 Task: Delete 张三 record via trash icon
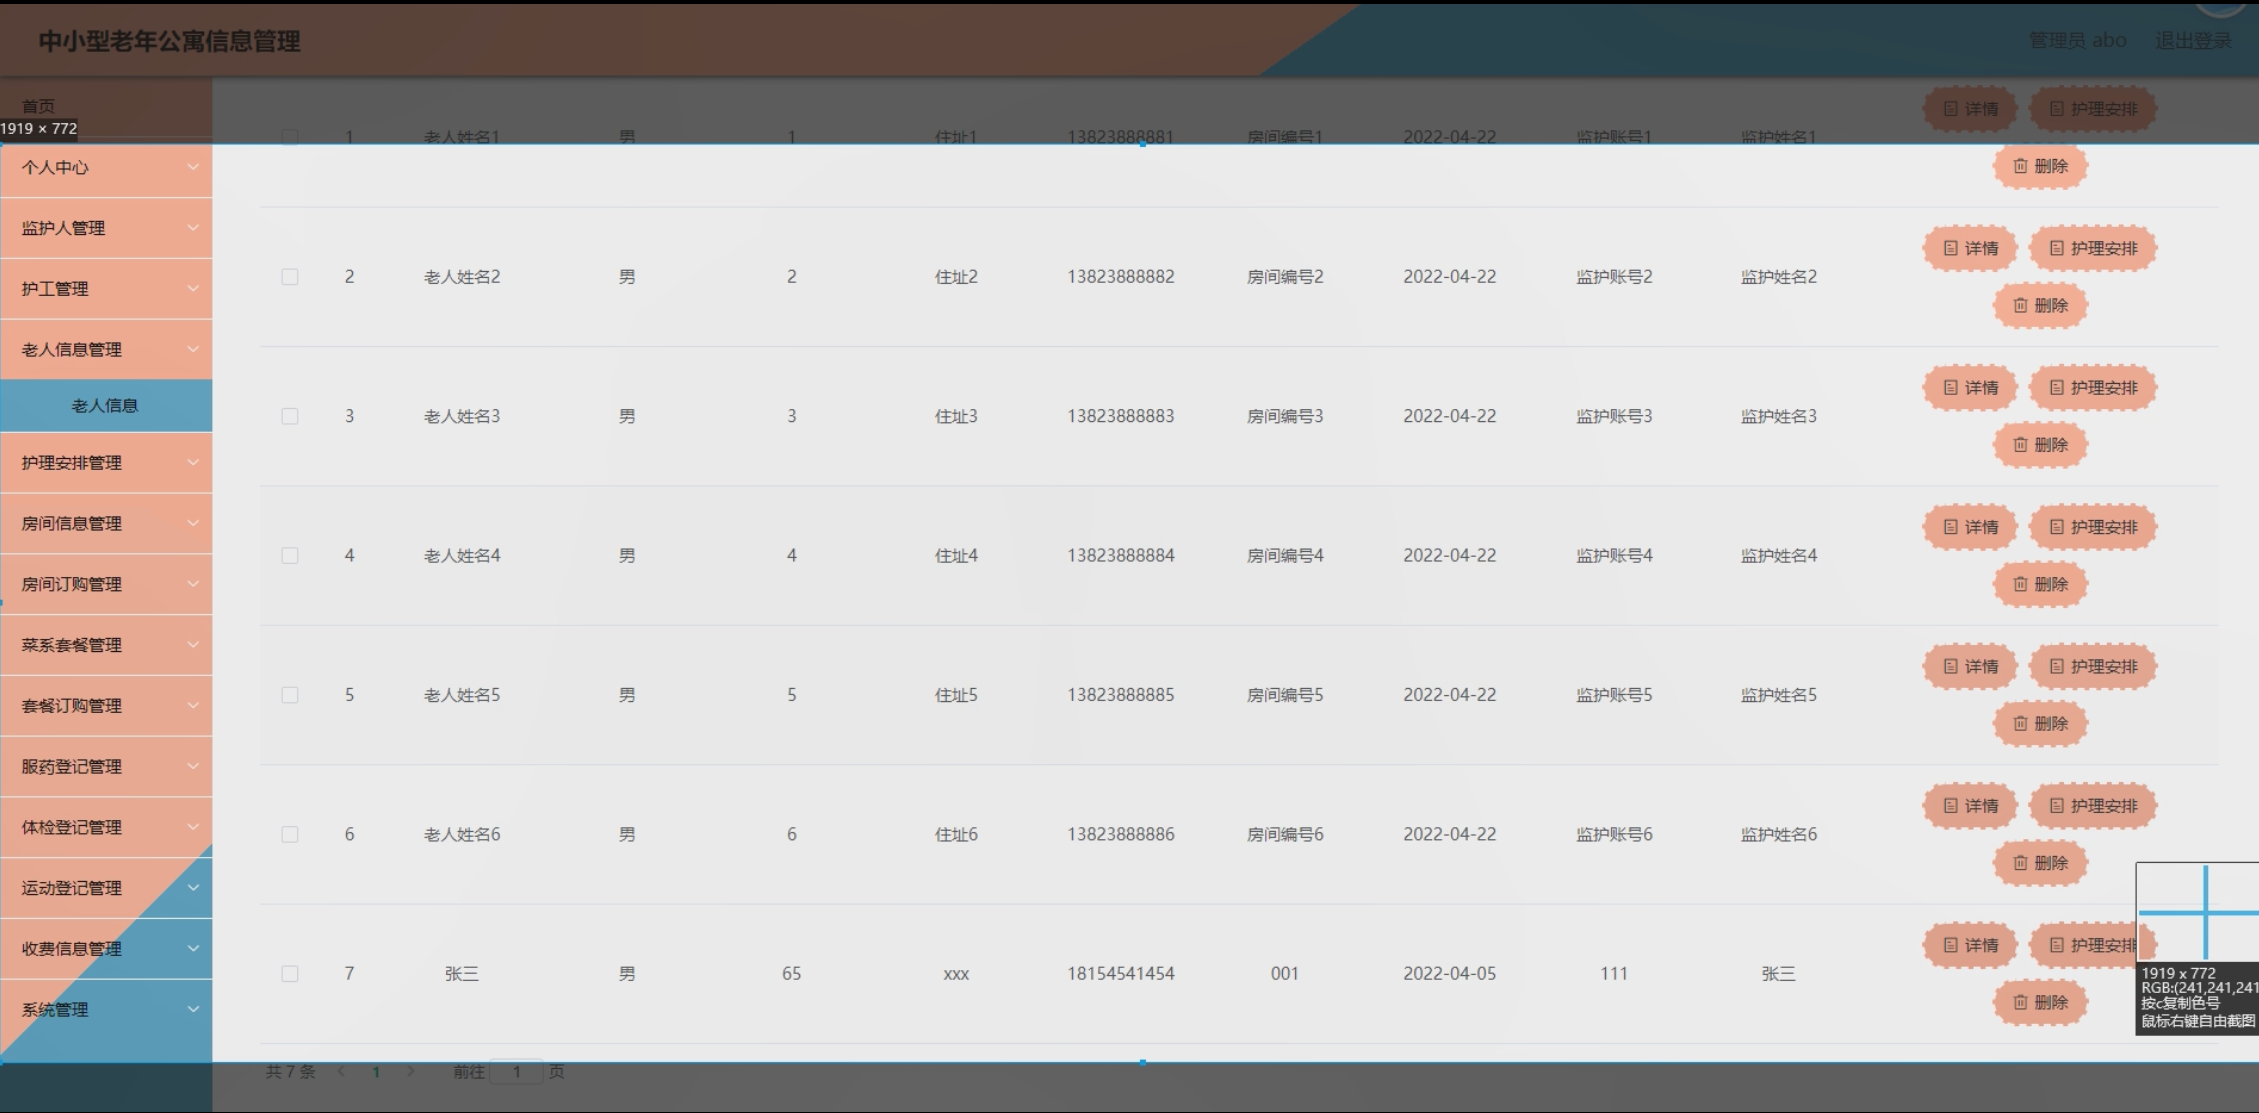(2020, 1002)
